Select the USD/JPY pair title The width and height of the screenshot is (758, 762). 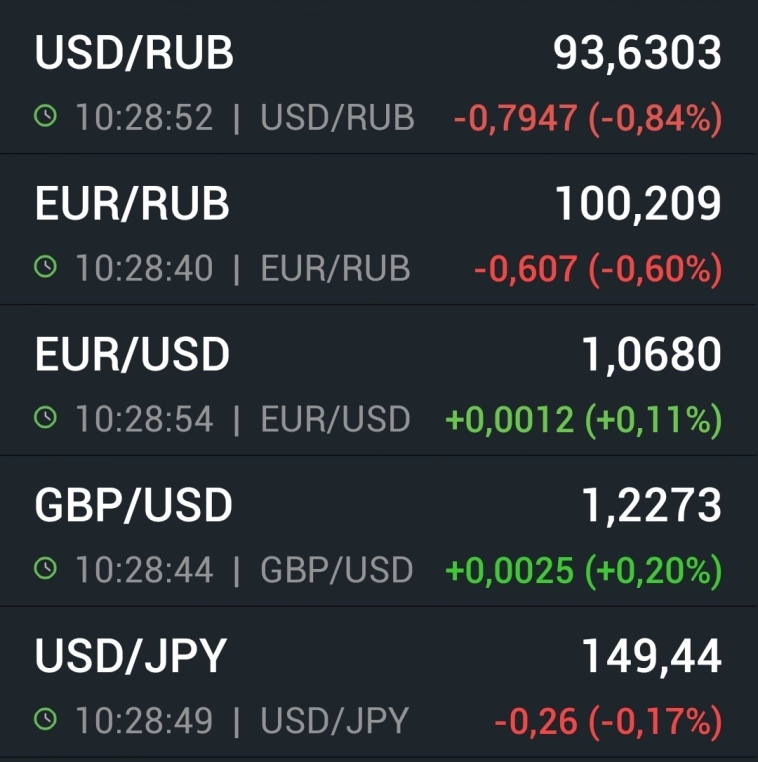pyautogui.click(x=131, y=657)
